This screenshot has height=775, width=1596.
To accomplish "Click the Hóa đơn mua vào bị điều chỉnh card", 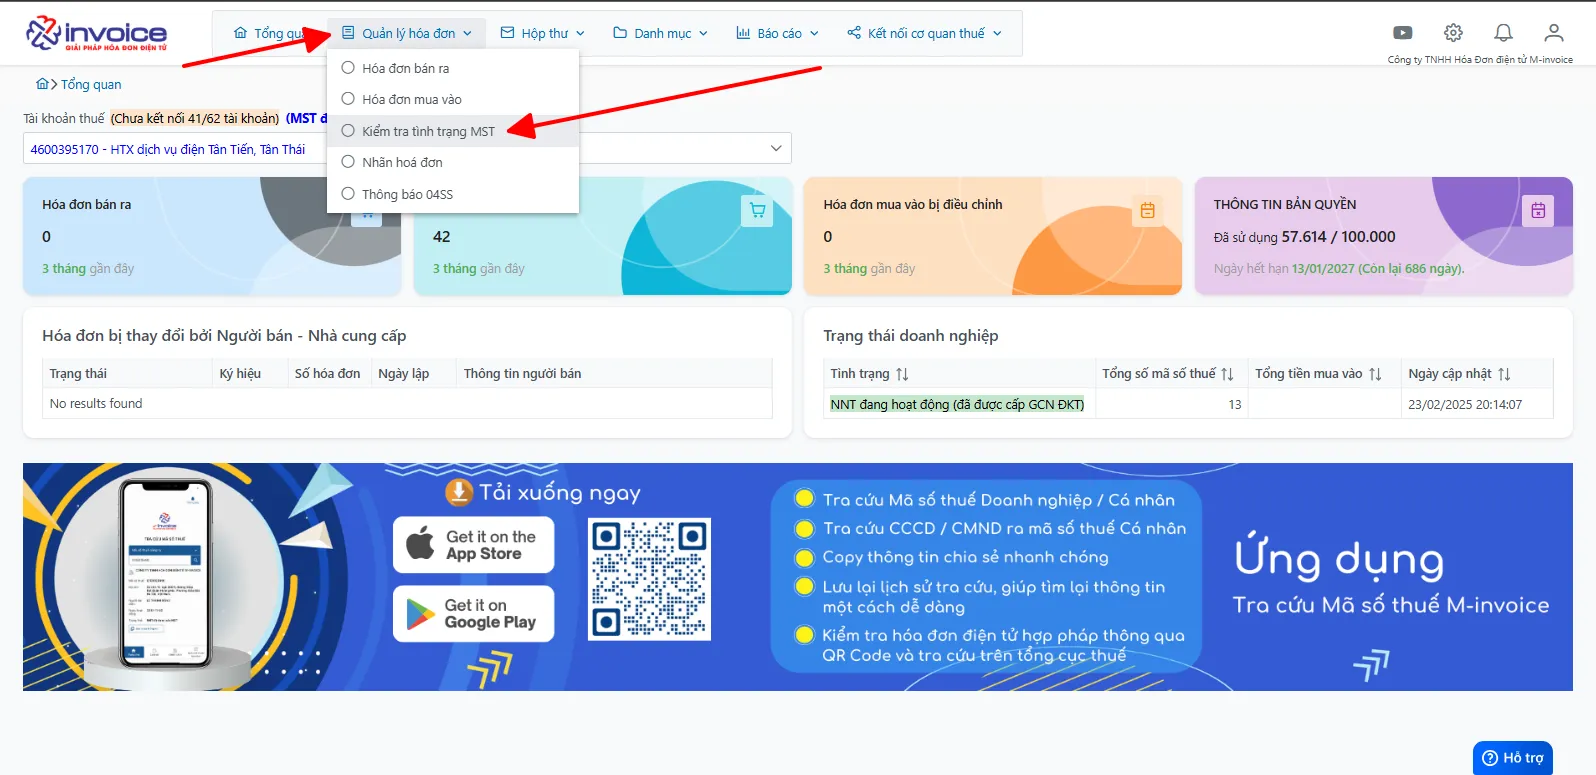I will 993,236.
